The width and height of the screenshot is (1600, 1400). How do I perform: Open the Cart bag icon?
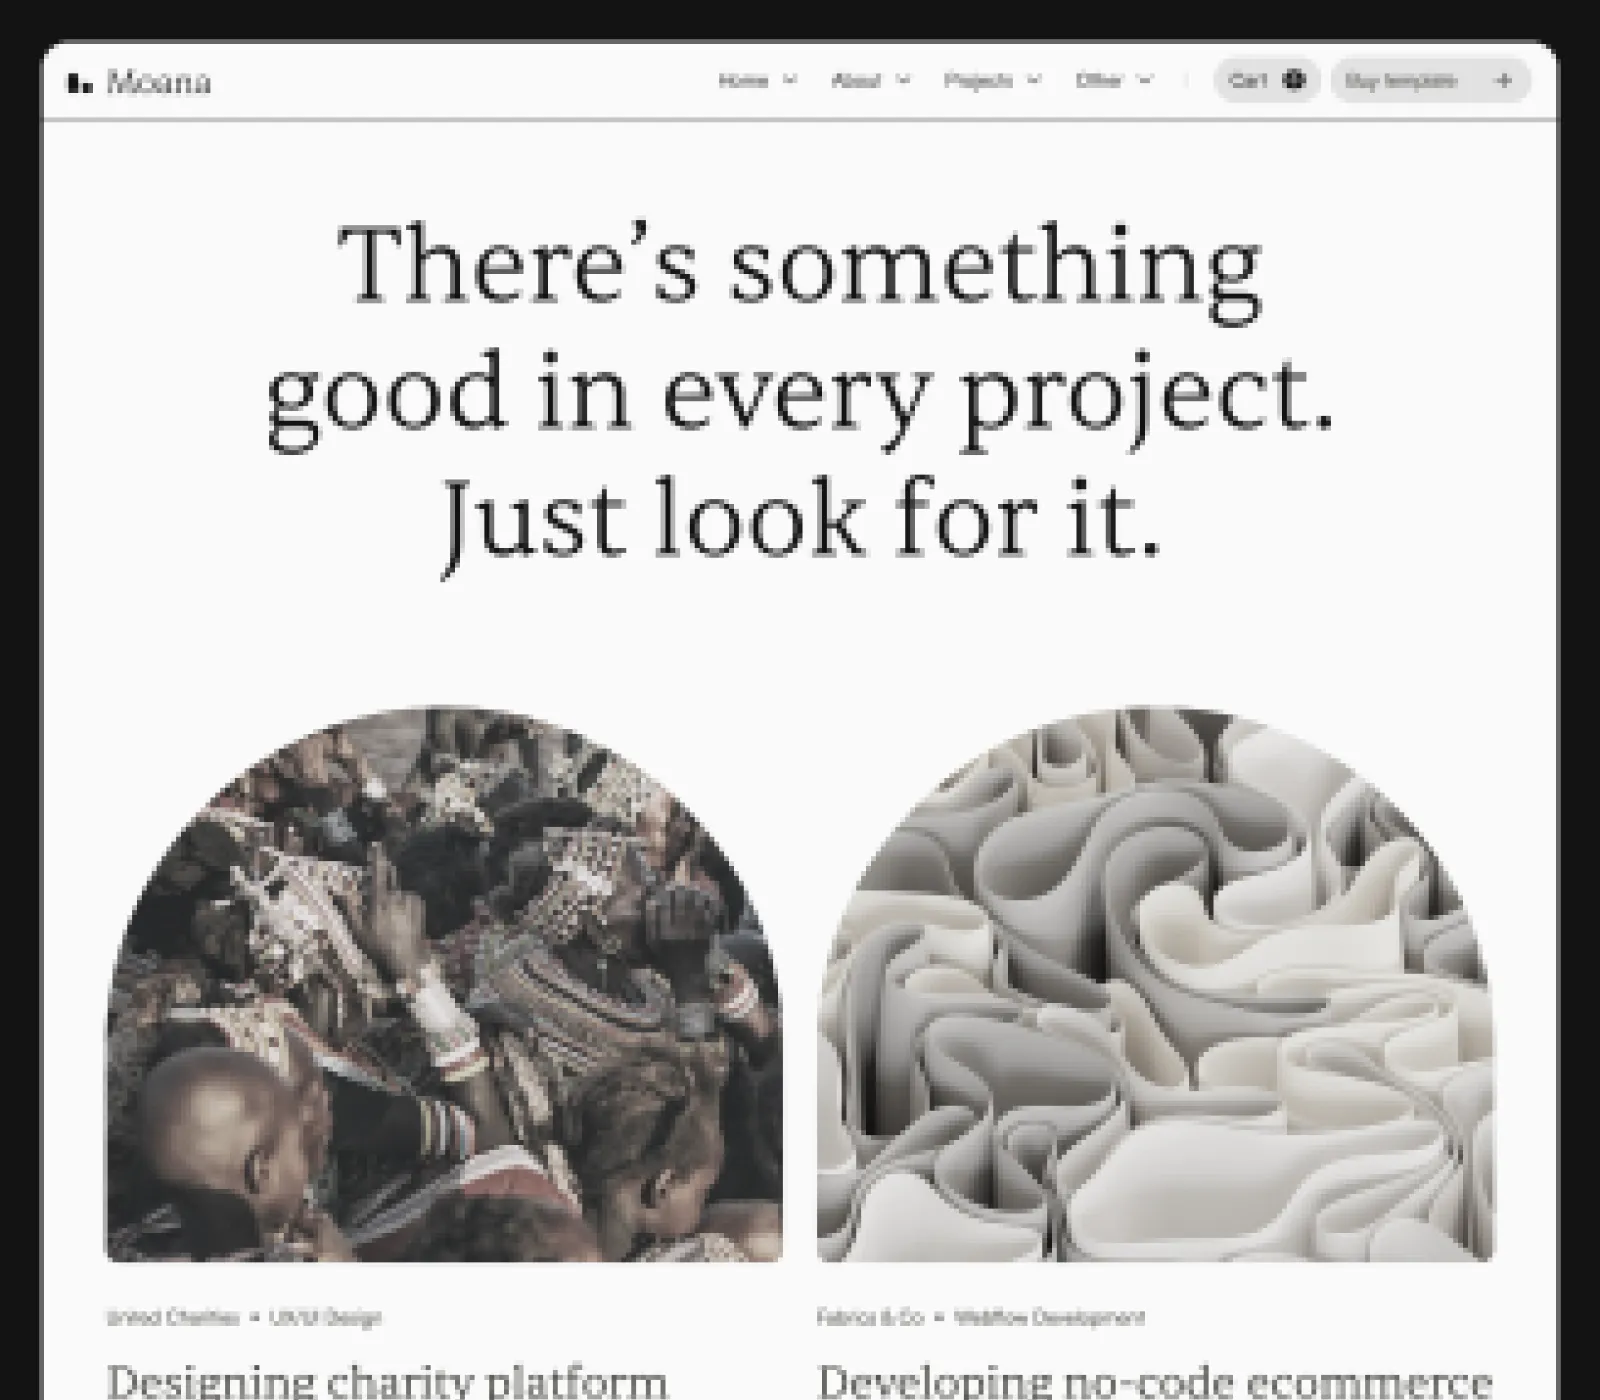pos(1294,80)
